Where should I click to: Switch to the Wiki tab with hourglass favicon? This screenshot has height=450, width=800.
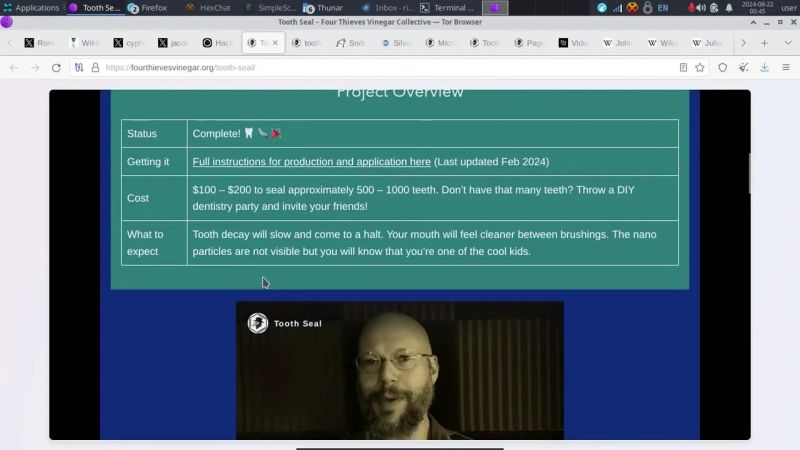coord(84,43)
